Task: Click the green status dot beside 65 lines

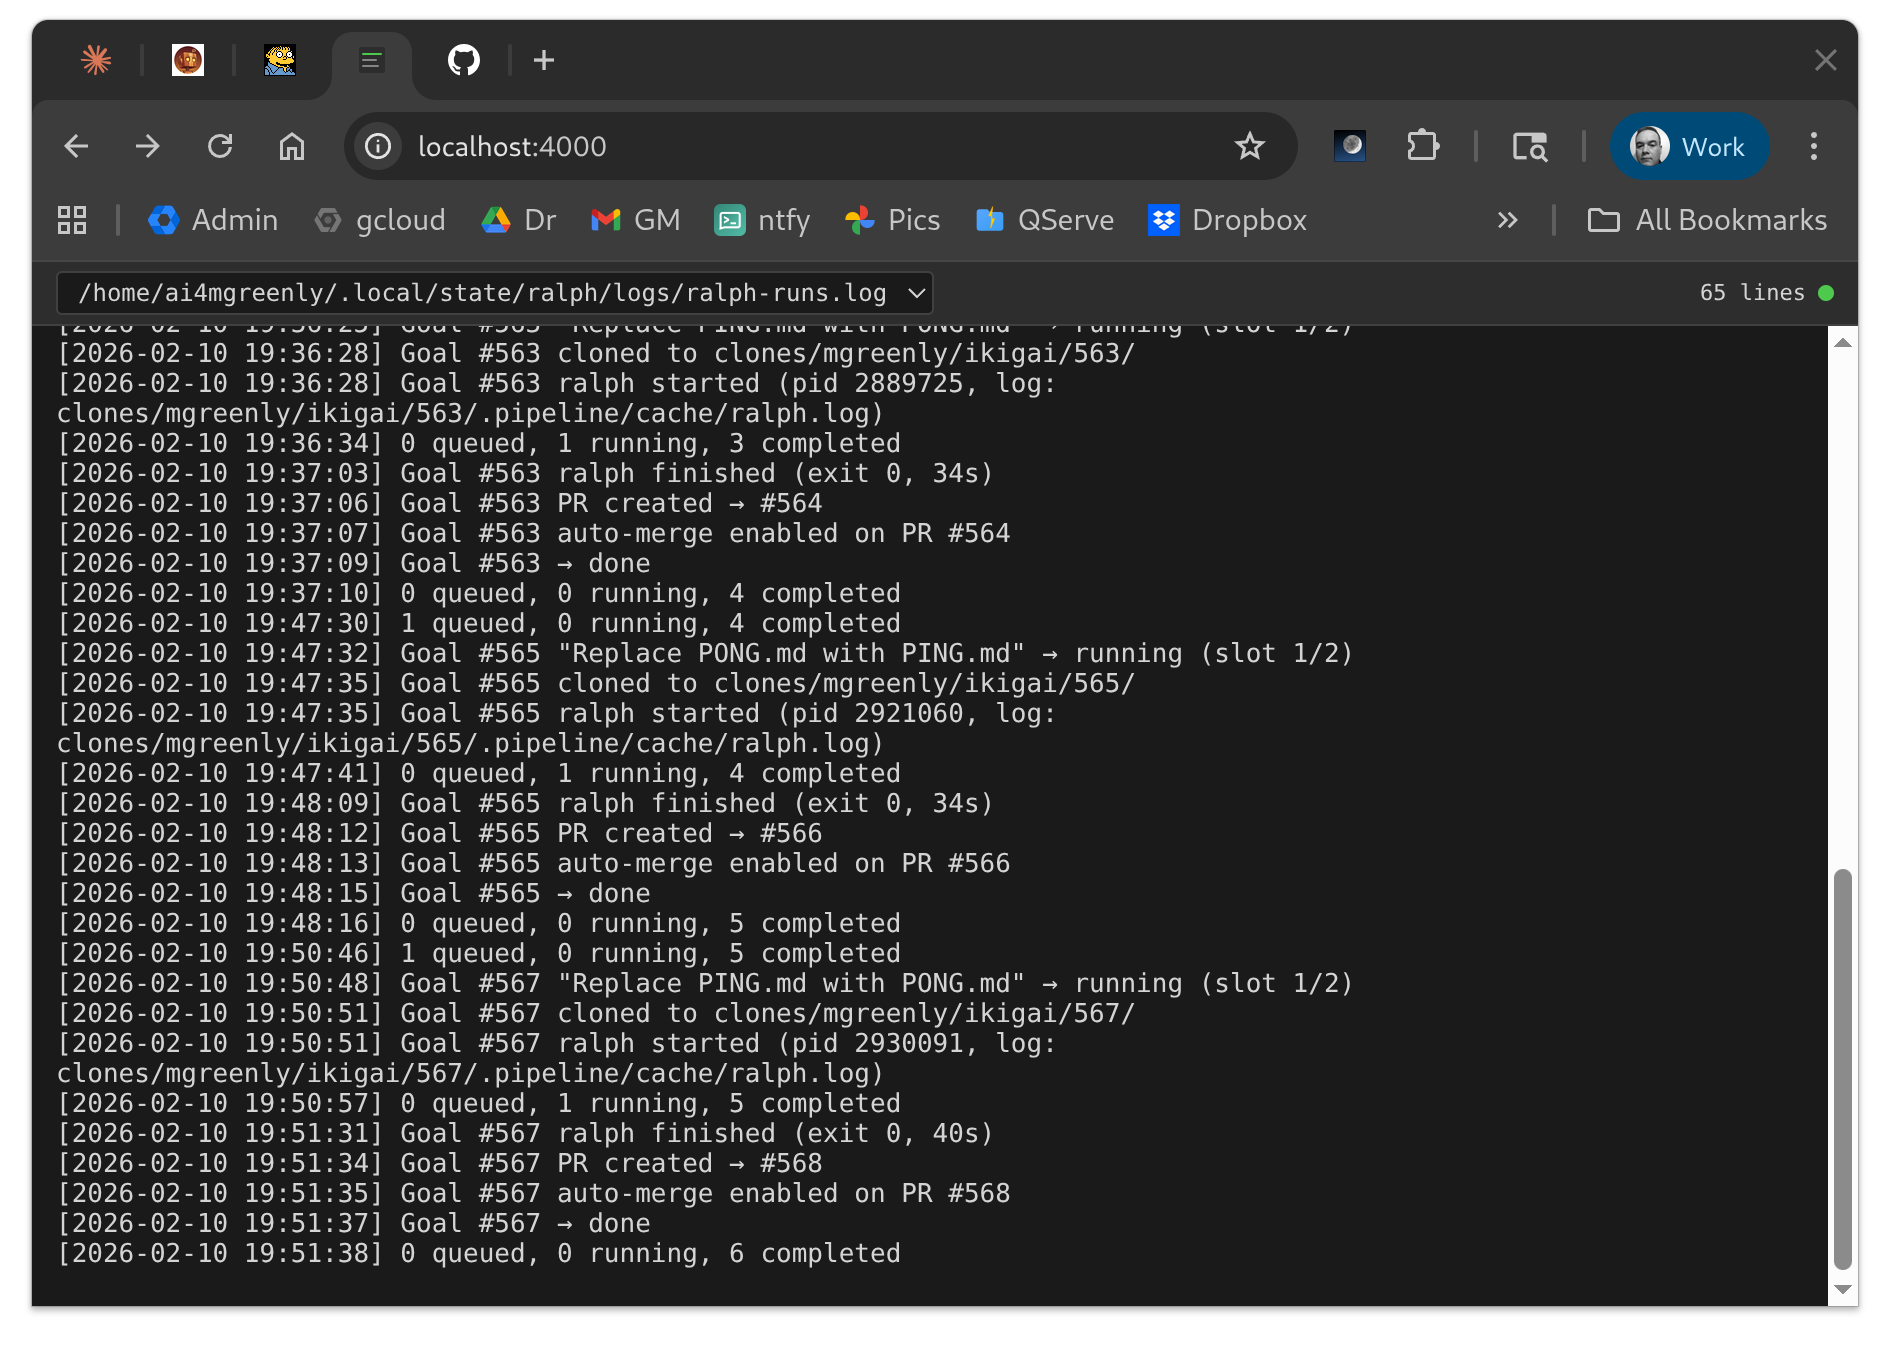Action: coord(1828,292)
